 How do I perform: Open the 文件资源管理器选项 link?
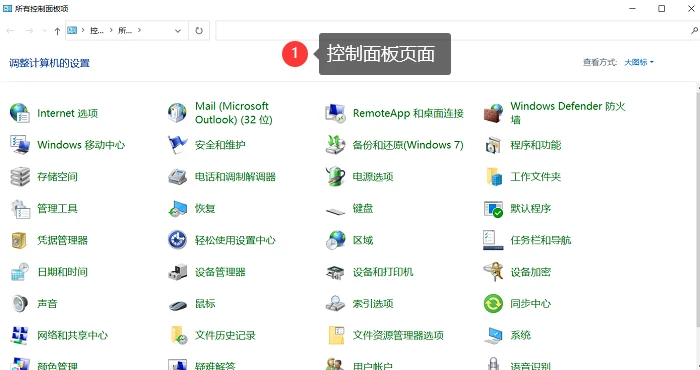[398, 335]
